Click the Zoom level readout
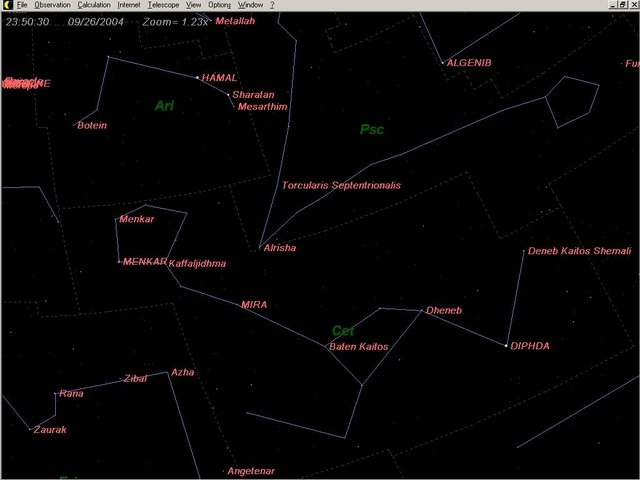 147,20
